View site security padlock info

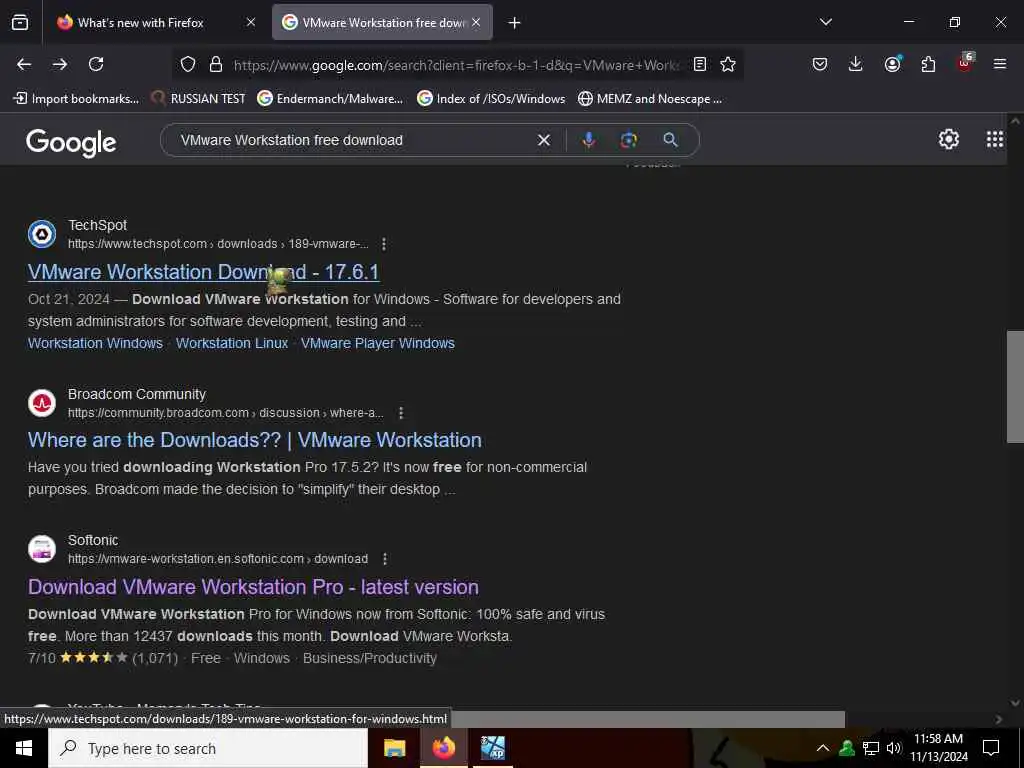click(x=216, y=64)
